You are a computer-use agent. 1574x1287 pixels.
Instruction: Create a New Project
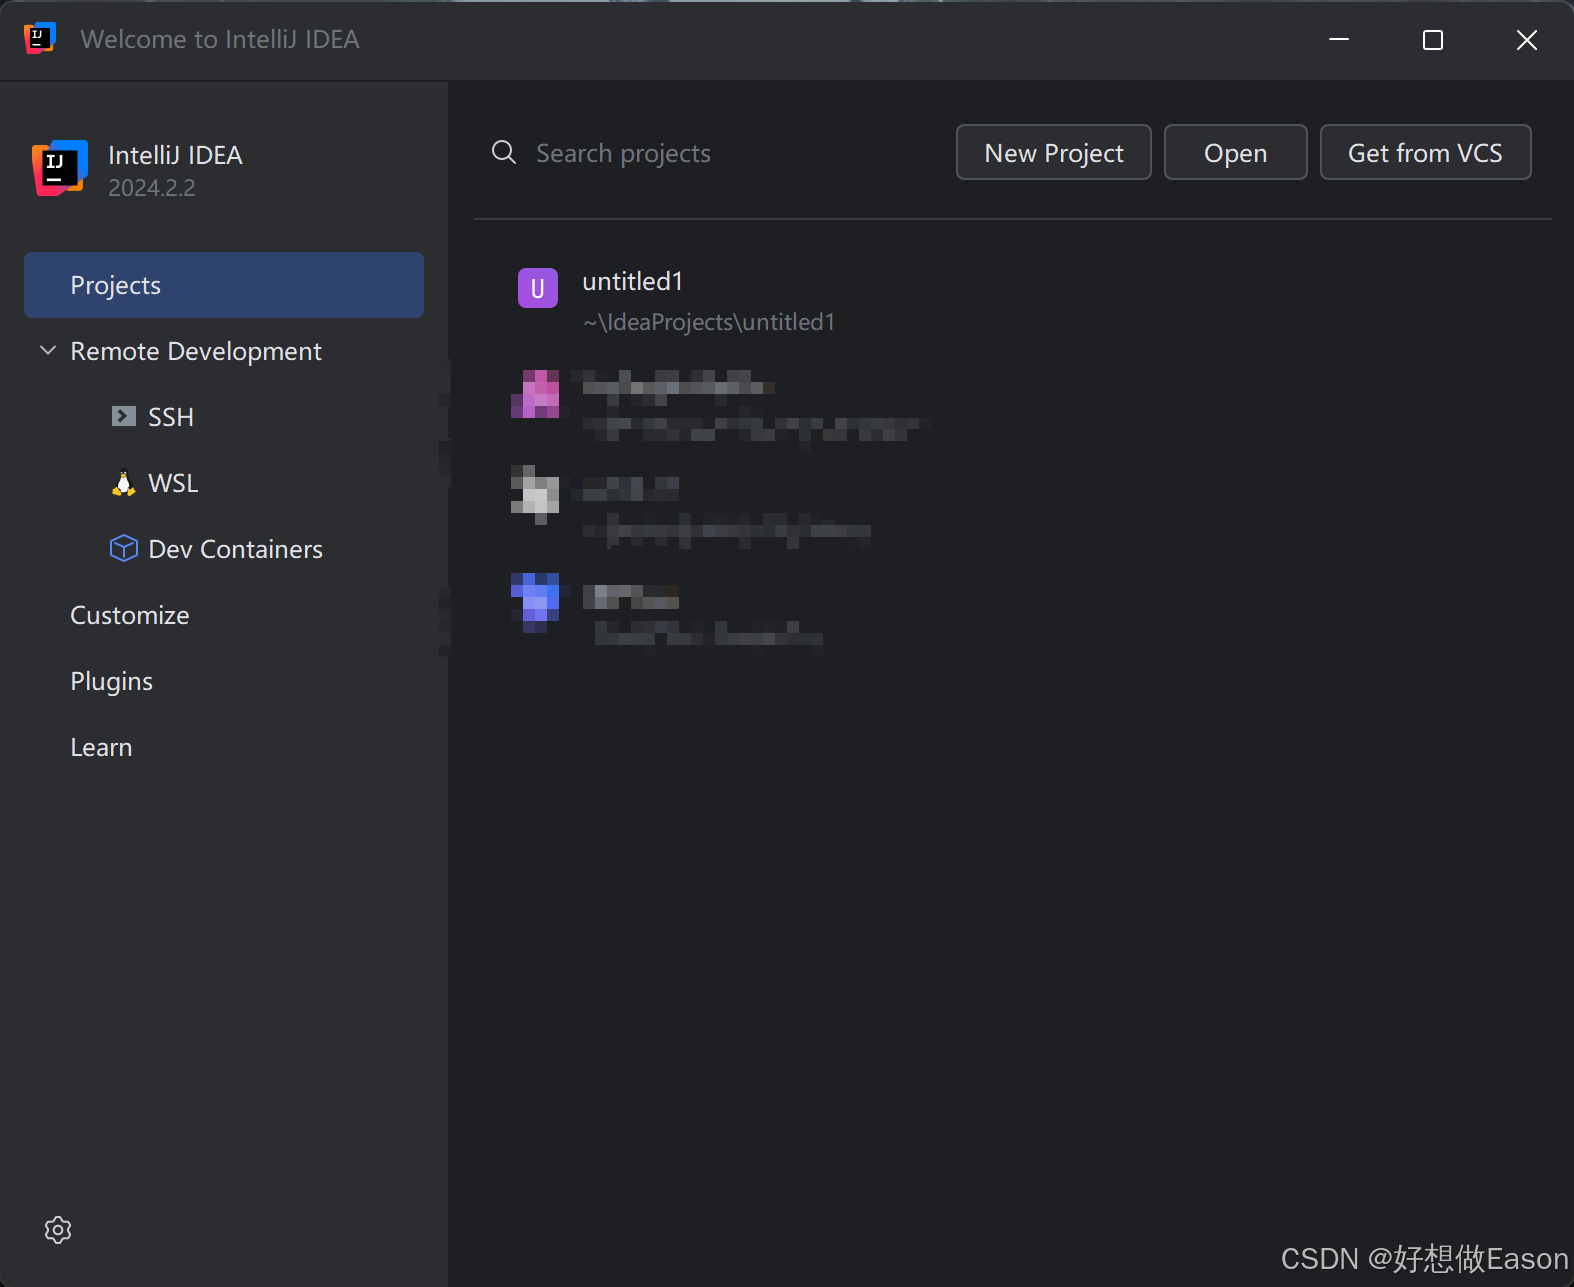(1054, 152)
